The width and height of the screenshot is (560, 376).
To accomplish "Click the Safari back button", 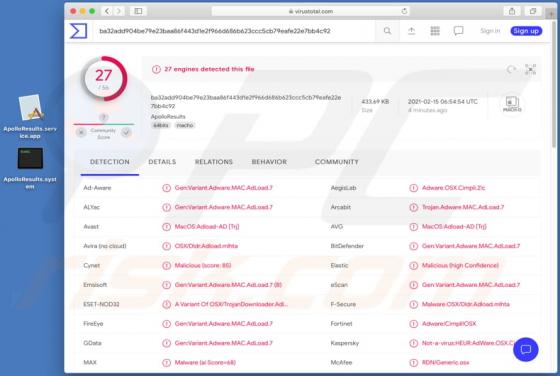I will point(107,11).
